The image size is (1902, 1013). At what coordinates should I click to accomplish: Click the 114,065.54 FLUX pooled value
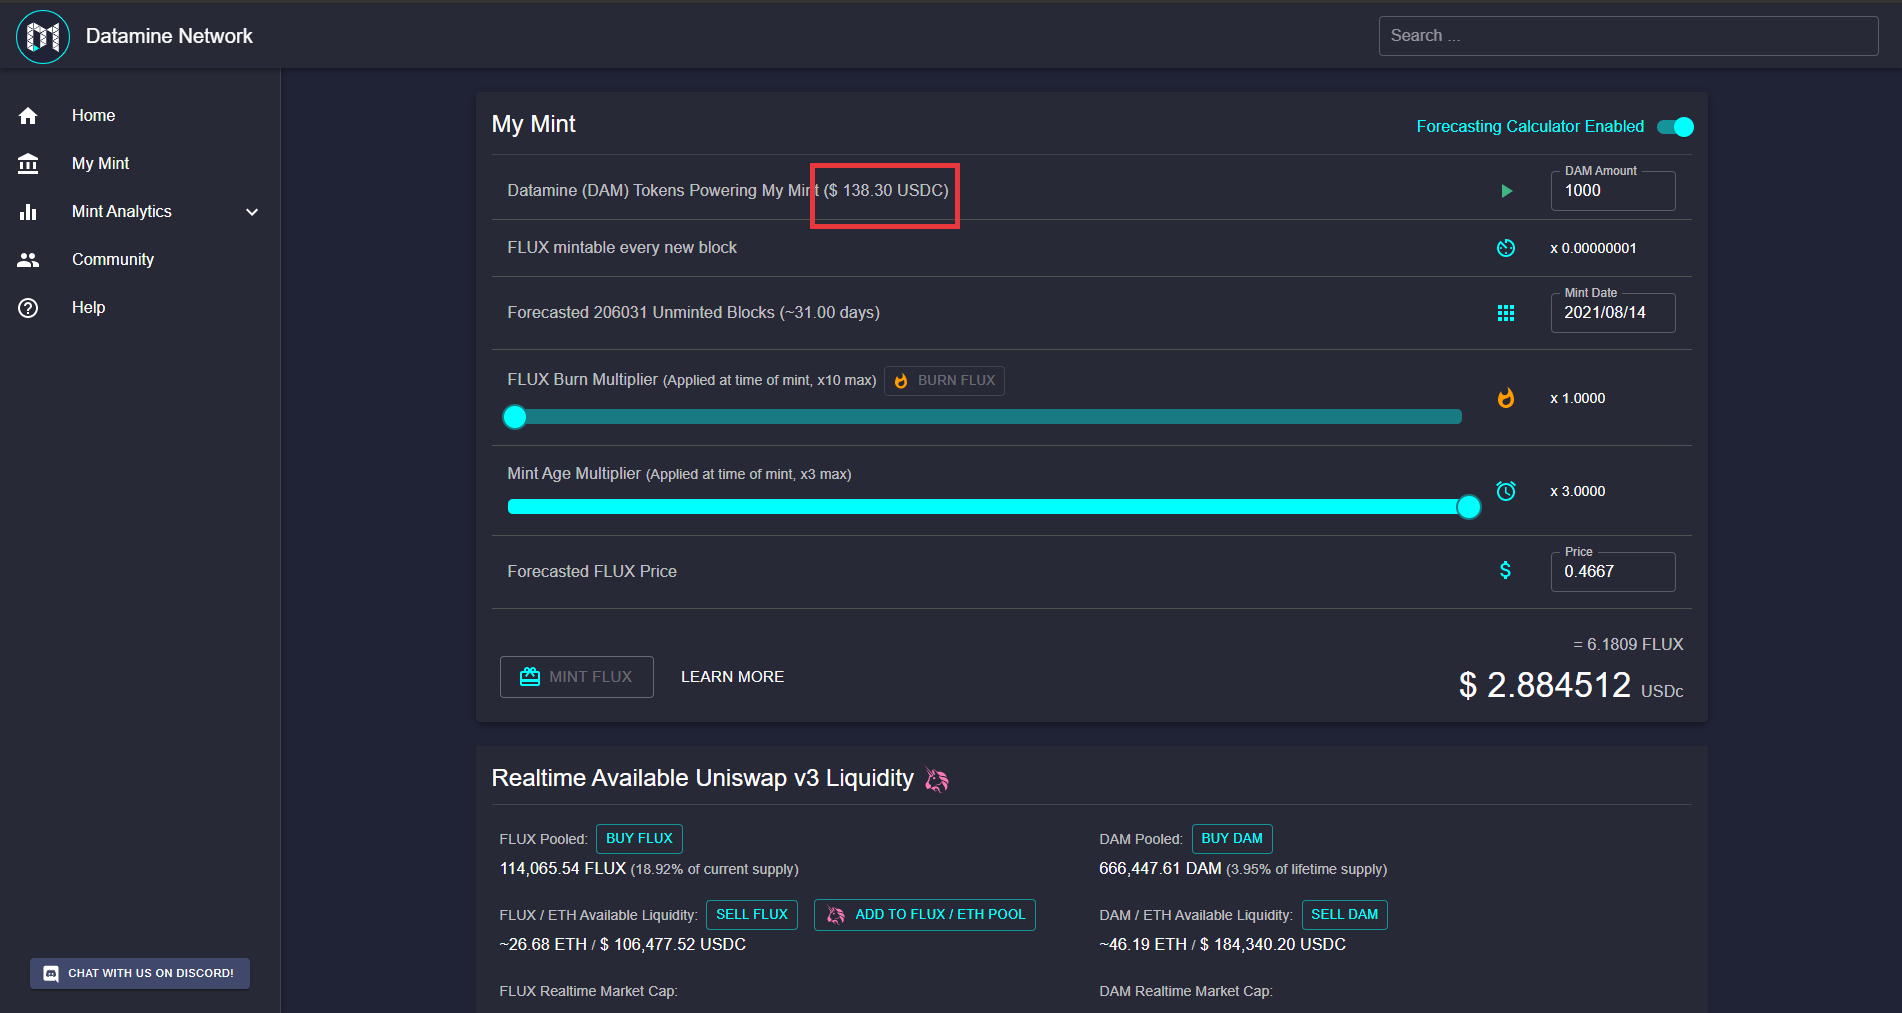[563, 869]
